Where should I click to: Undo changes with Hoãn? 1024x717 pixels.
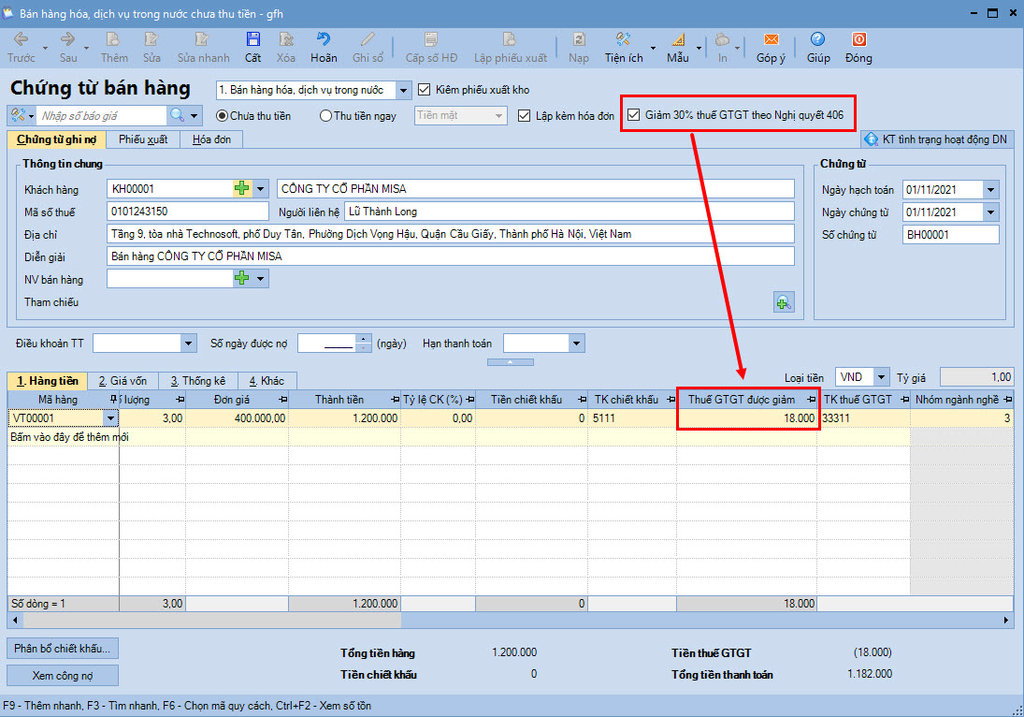323,48
